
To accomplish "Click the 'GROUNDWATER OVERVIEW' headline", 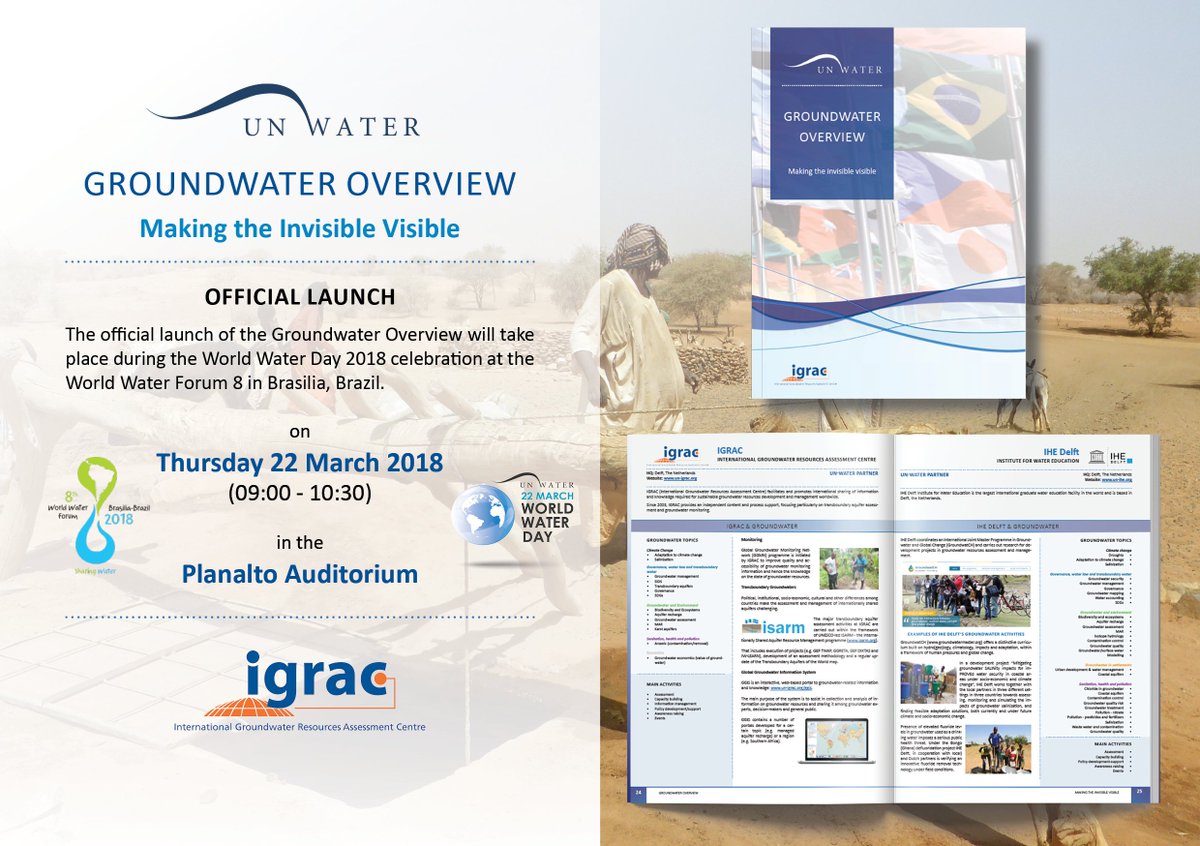I will click(x=300, y=183).
